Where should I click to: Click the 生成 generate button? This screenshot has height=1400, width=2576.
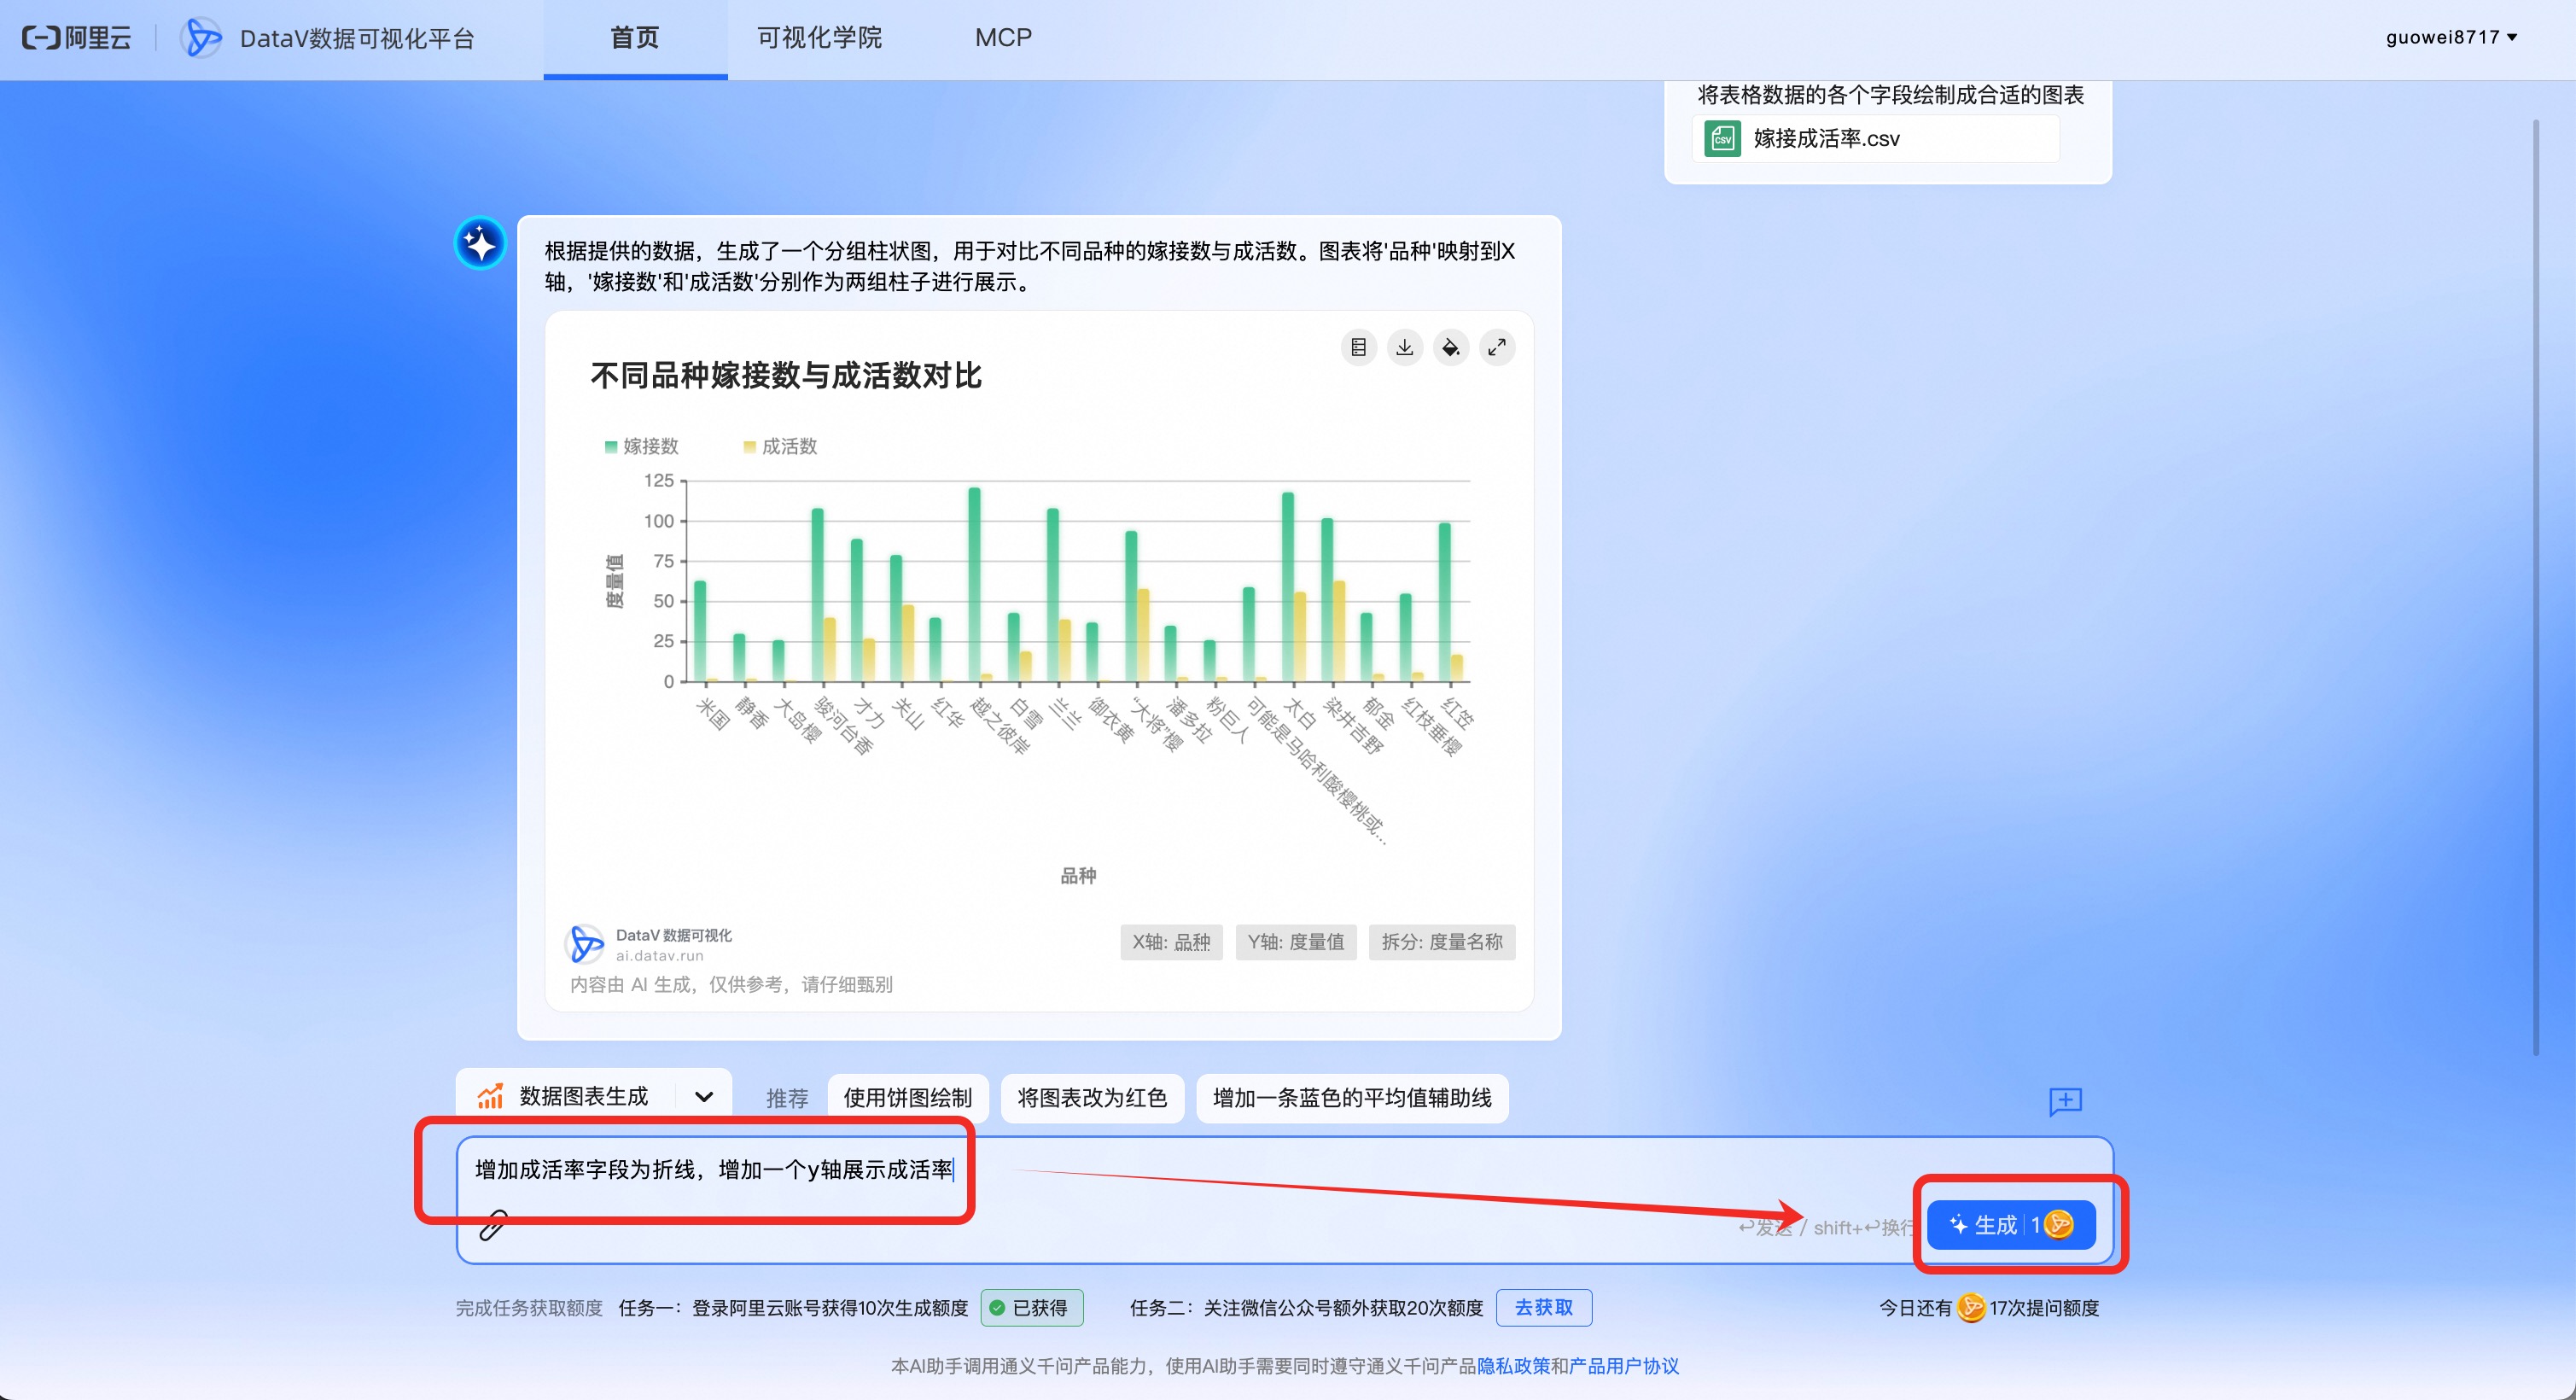(x=2011, y=1225)
